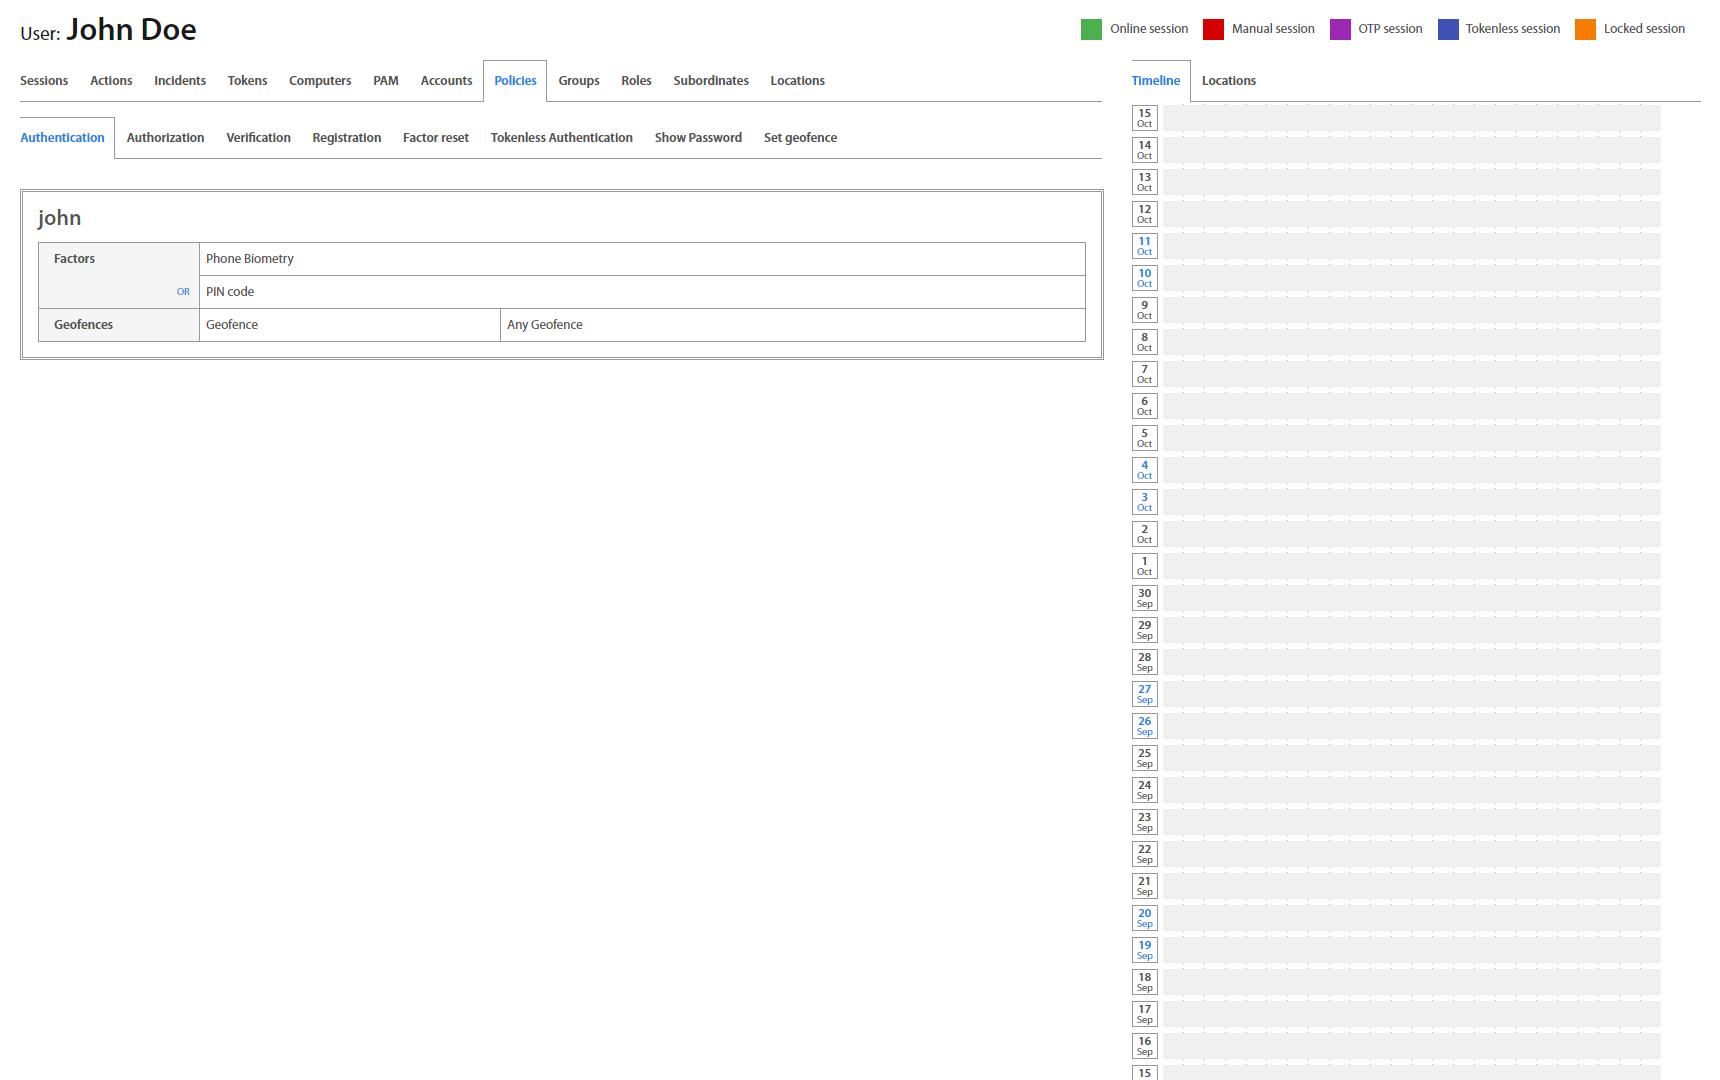
Task: Open the Sessions tab
Action: (x=44, y=81)
